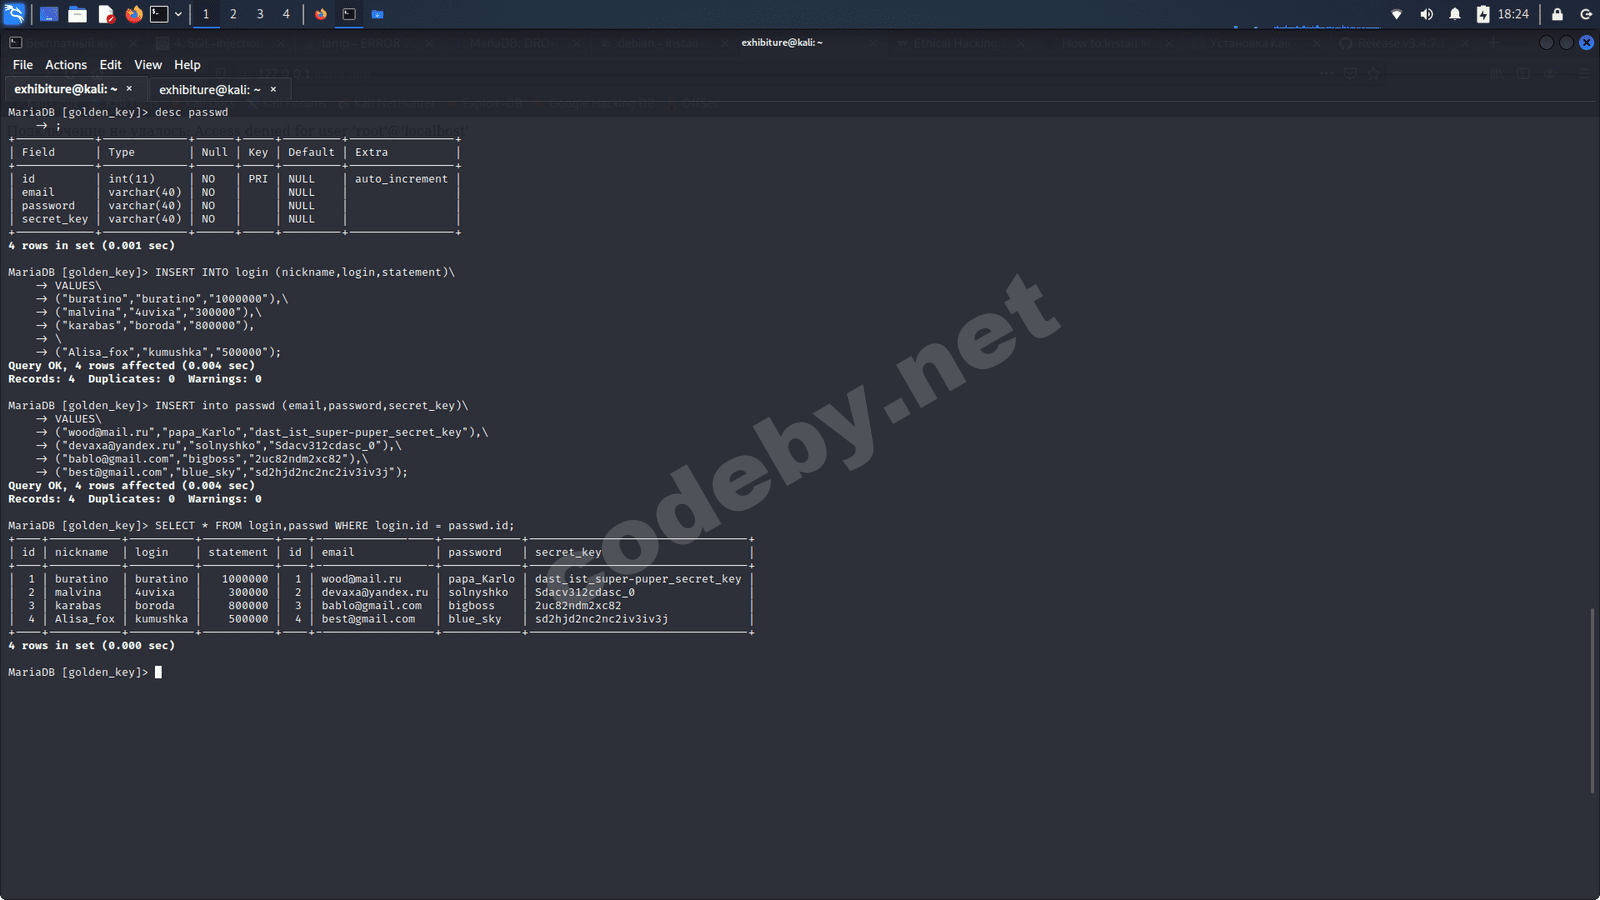Launch a terminal from the panel launcher
The width and height of the screenshot is (1600, 900).
click(159, 14)
